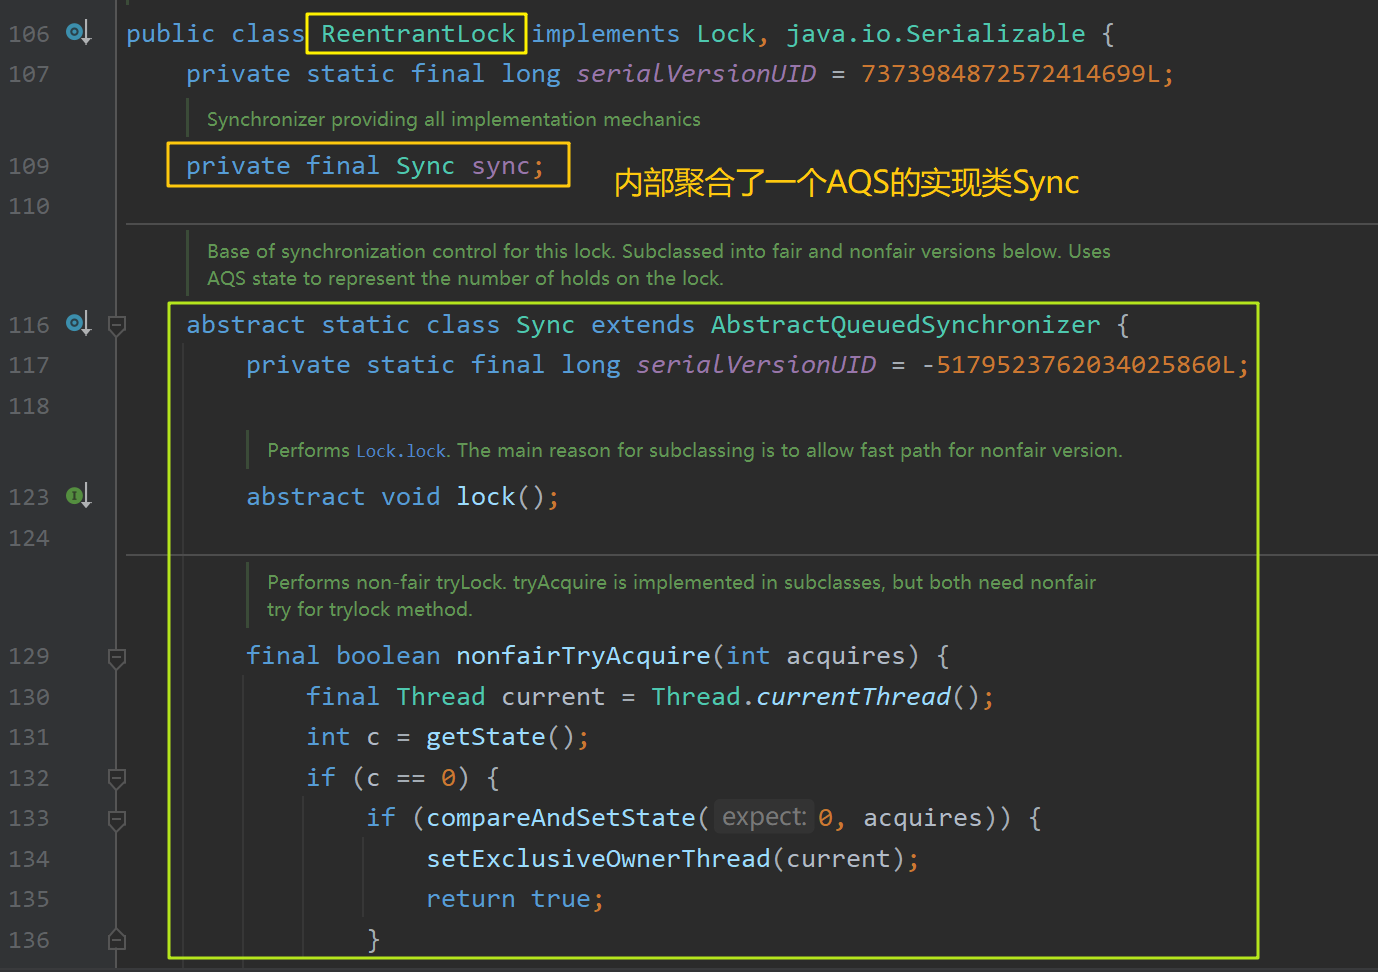The image size is (1378, 972).
Task: Click the -5179523762034025860L value on line 117
Action: (x=1079, y=365)
